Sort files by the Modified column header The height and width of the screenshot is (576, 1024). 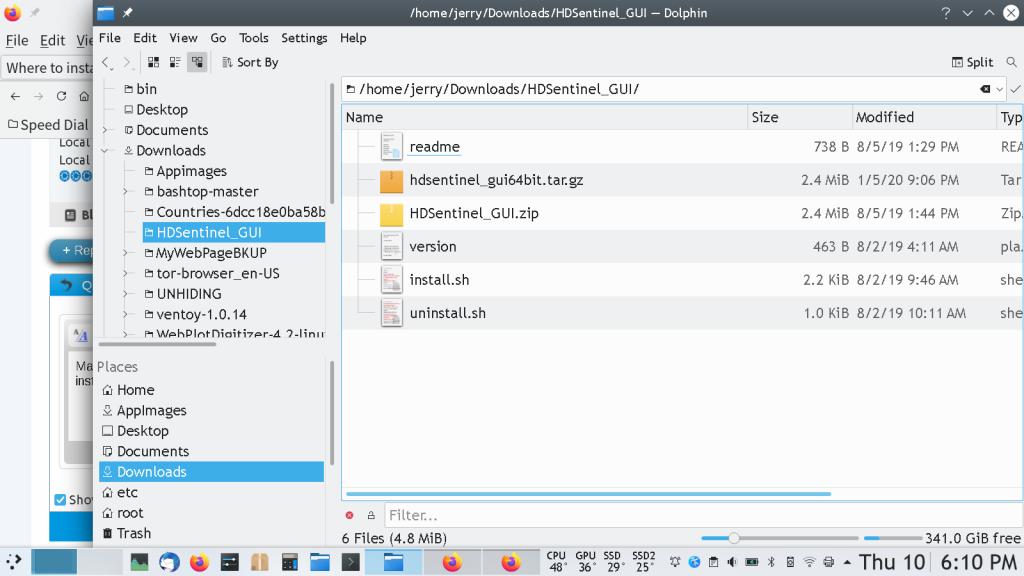[884, 117]
